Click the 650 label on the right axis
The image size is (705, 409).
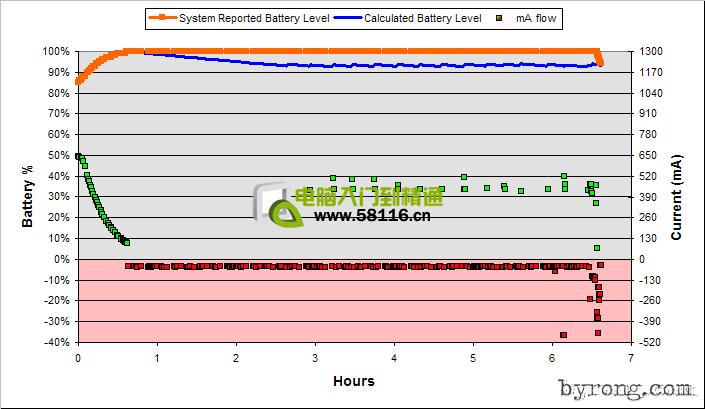(x=650, y=155)
